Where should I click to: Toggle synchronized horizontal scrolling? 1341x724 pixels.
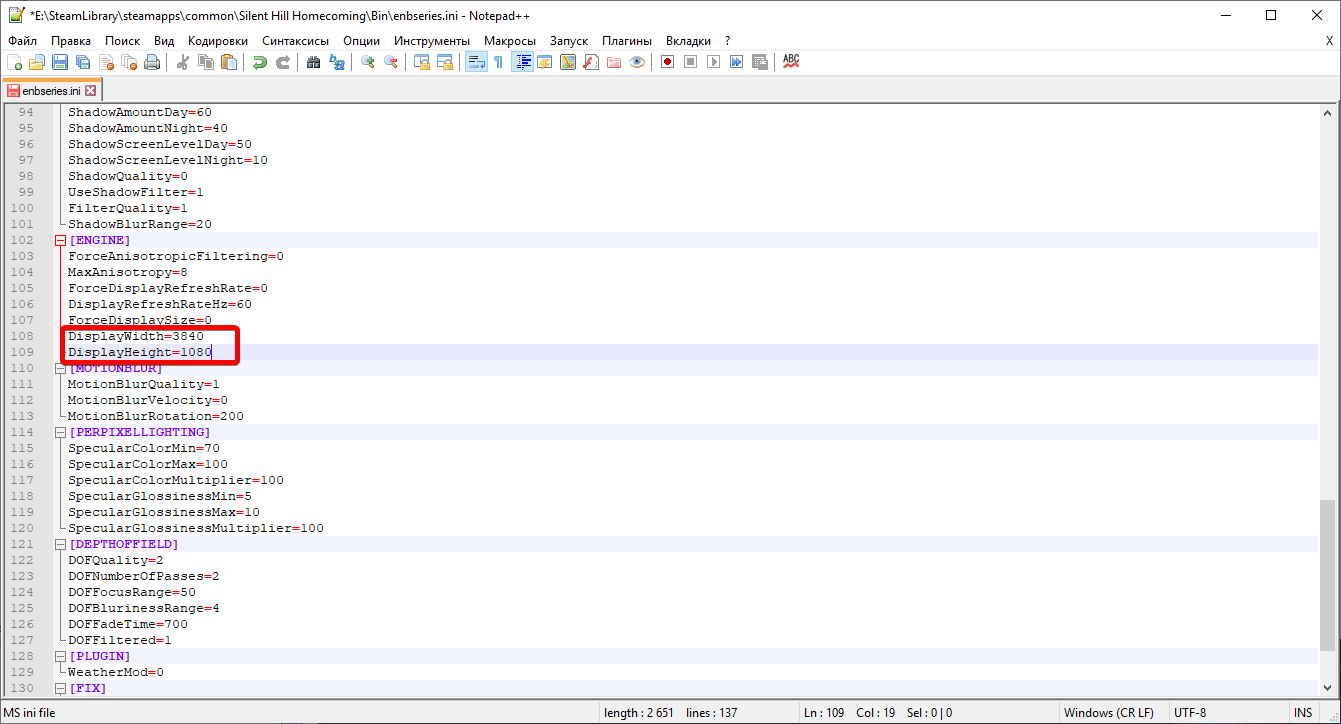(x=445, y=62)
